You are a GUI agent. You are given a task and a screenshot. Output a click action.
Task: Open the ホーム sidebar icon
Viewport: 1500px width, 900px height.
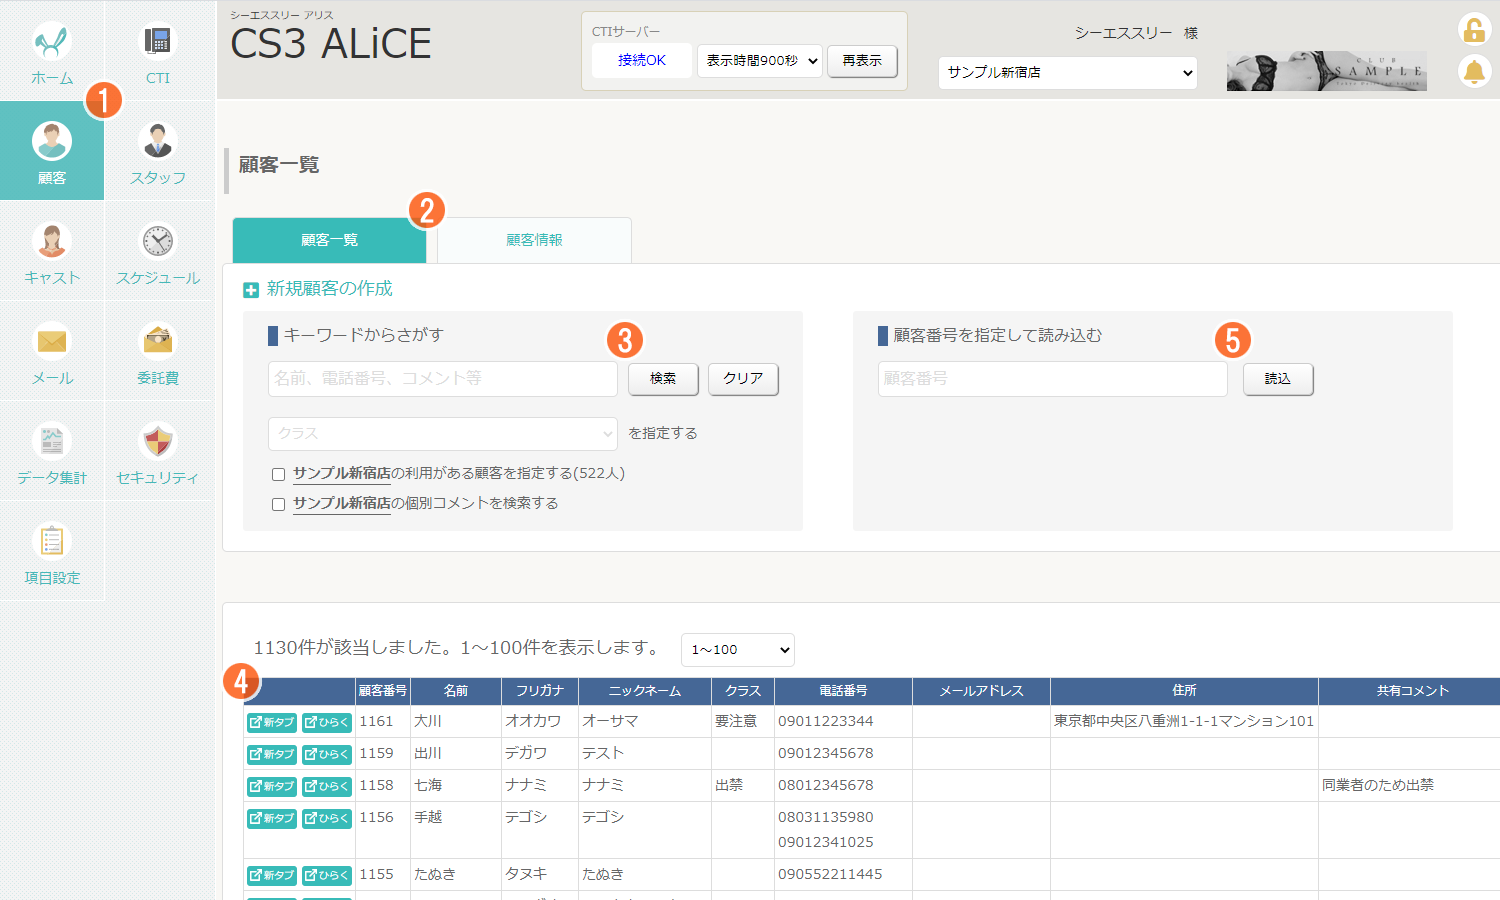click(52, 42)
